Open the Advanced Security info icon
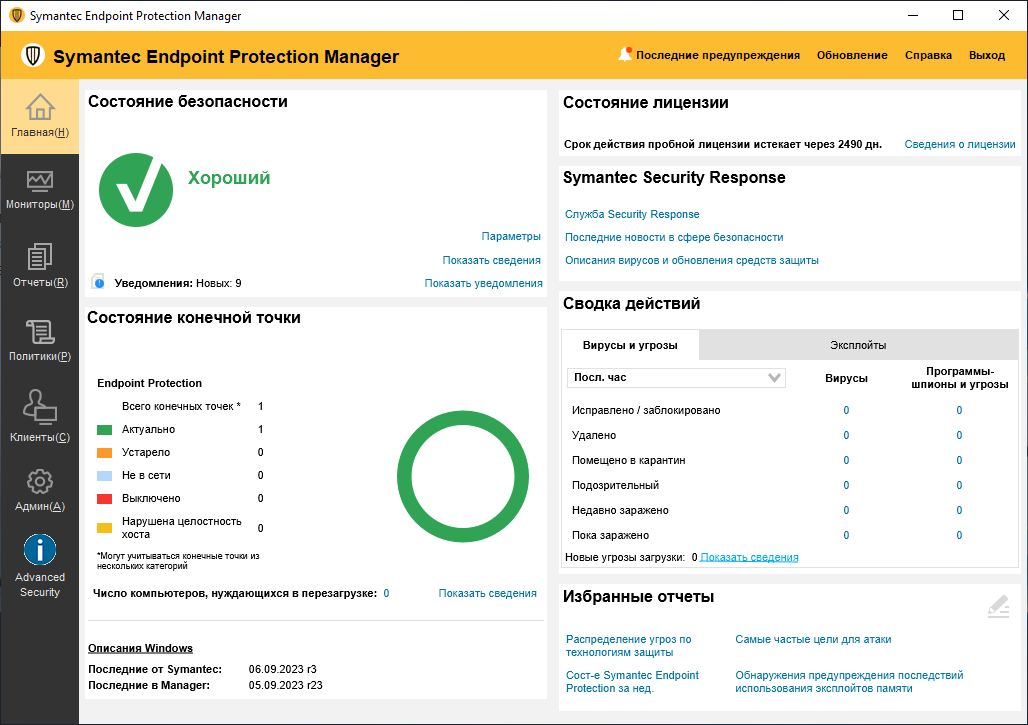 (40, 549)
